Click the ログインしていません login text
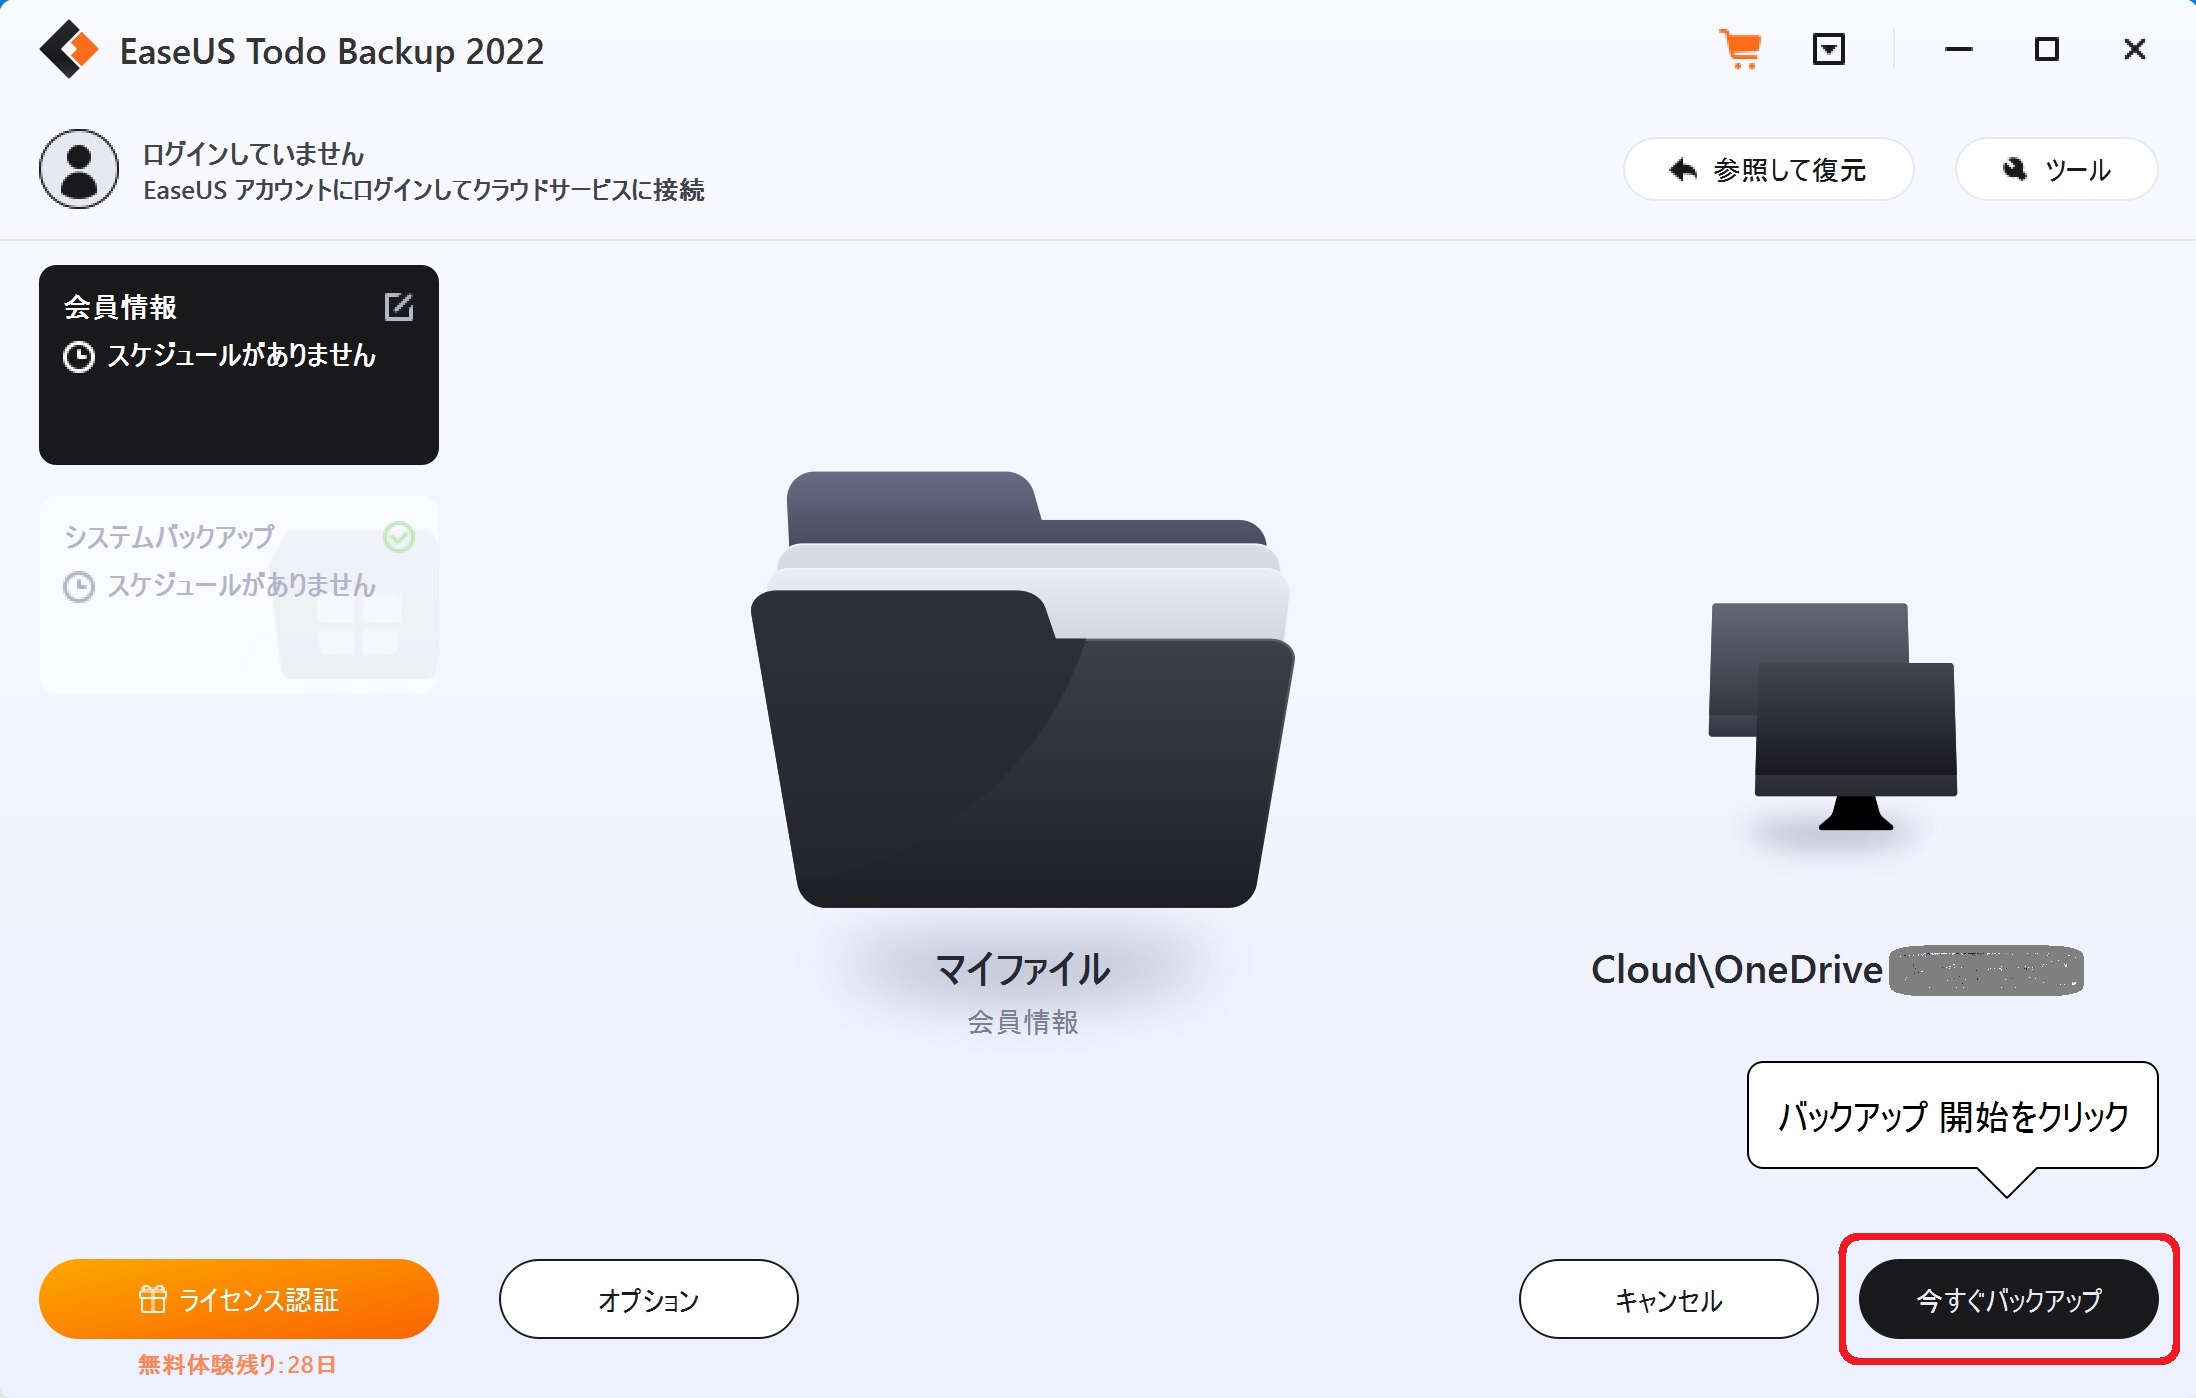The width and height of the screenshot is (2196, 1398). 253,154
